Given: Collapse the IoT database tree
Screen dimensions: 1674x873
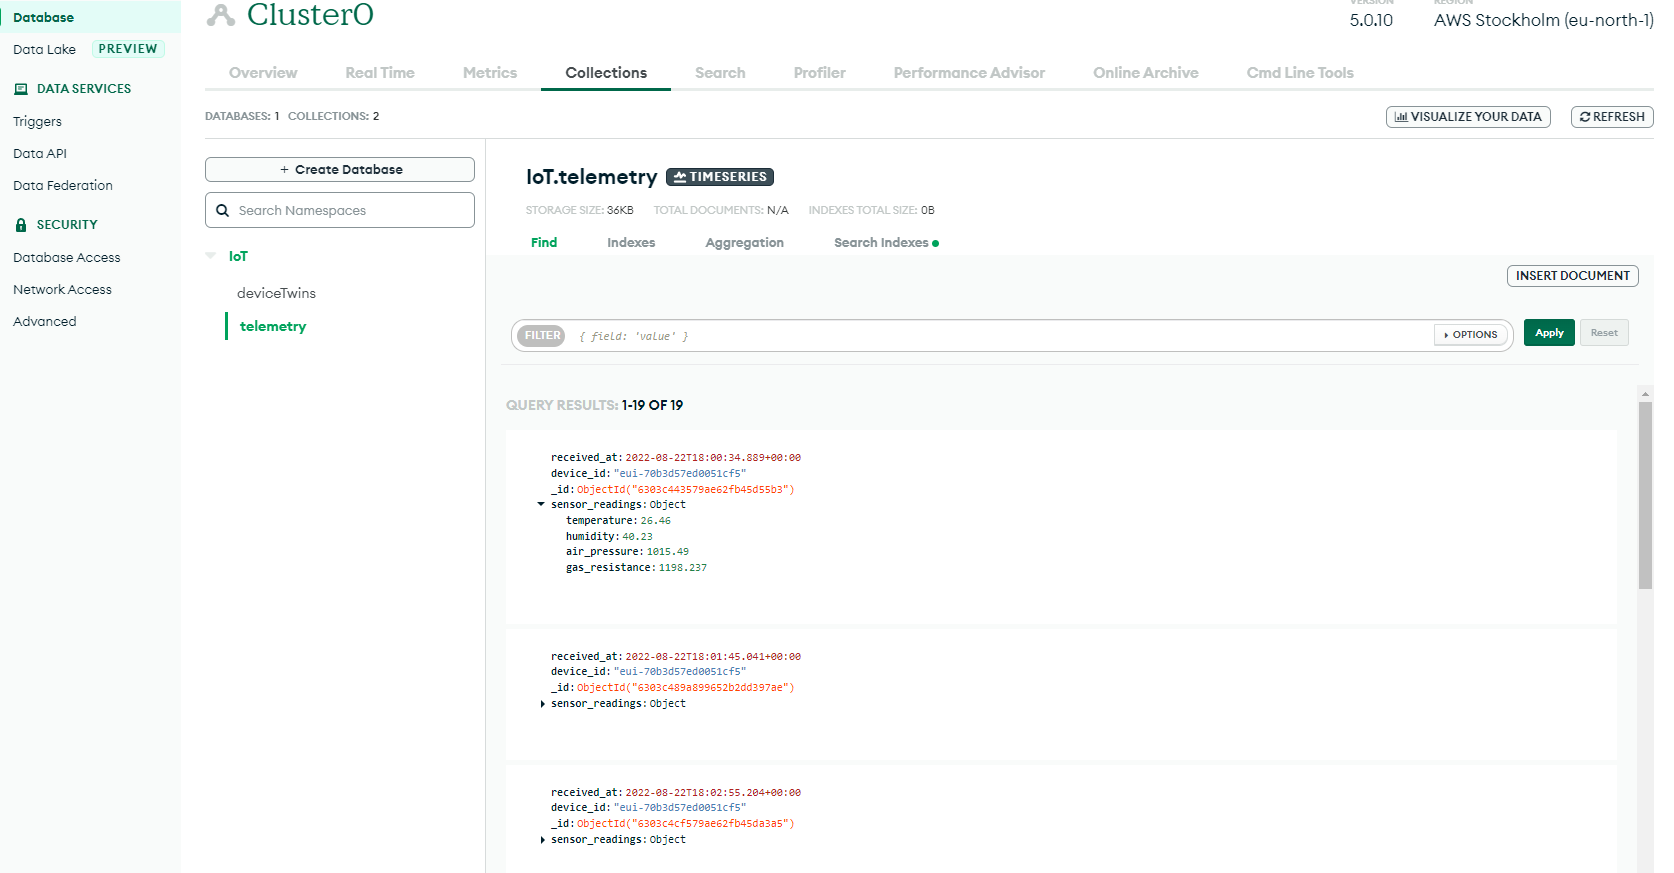Looking at the screenshot, I should 211,256.
